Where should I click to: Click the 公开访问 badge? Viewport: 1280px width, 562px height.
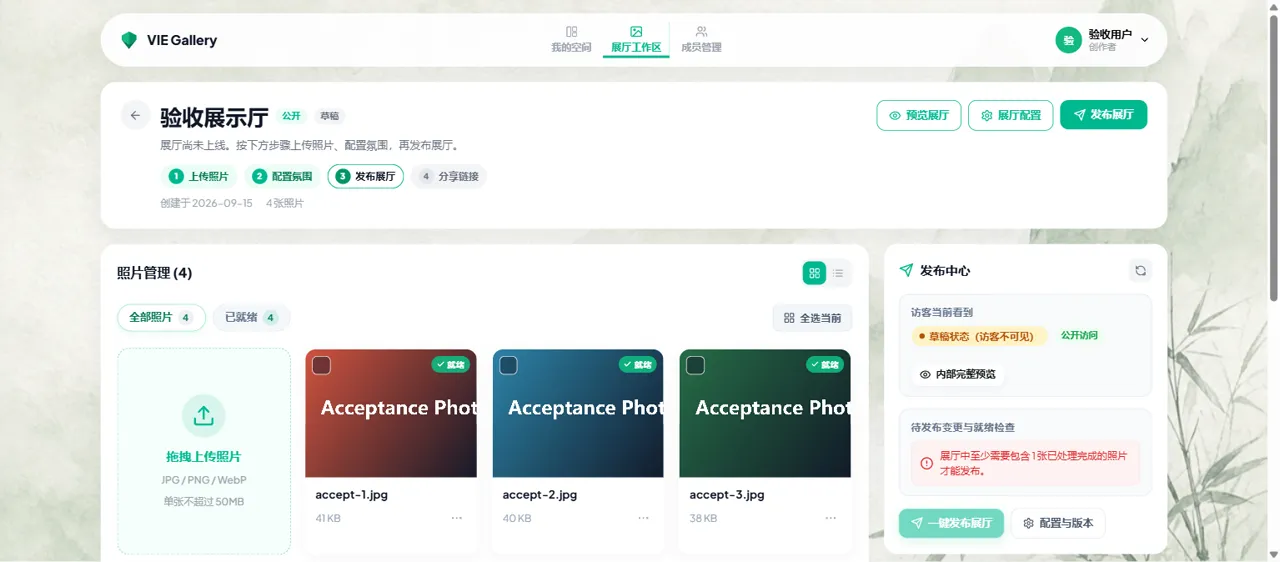click(x=1079, y=336)
